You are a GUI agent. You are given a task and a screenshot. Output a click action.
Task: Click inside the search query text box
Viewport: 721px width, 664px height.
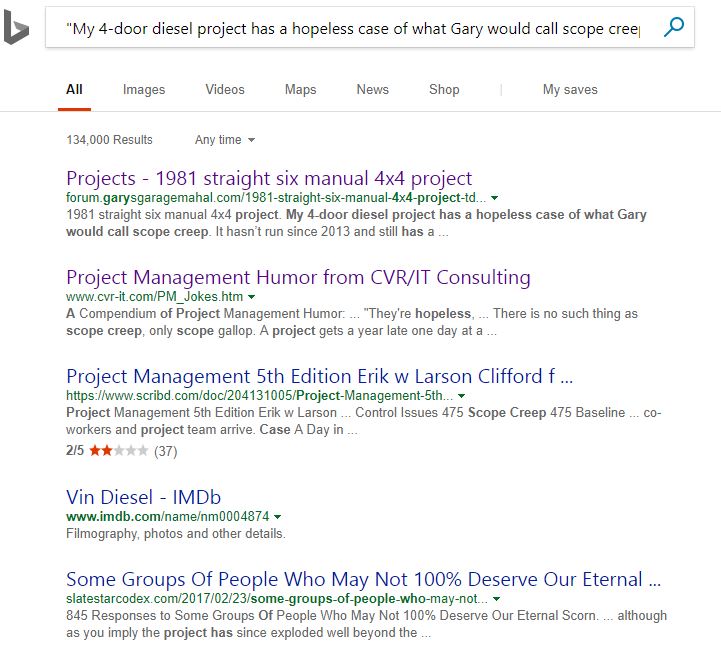[x=350, y=29]
